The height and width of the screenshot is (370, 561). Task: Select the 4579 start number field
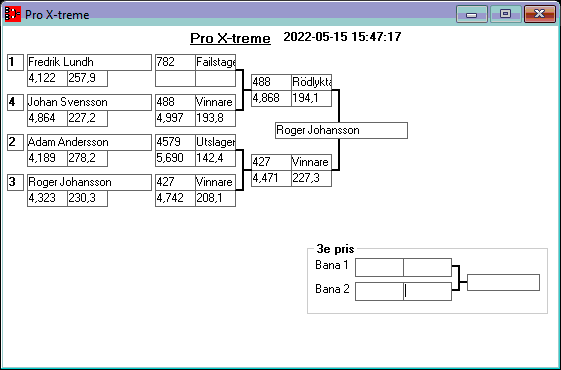(175, 142)
